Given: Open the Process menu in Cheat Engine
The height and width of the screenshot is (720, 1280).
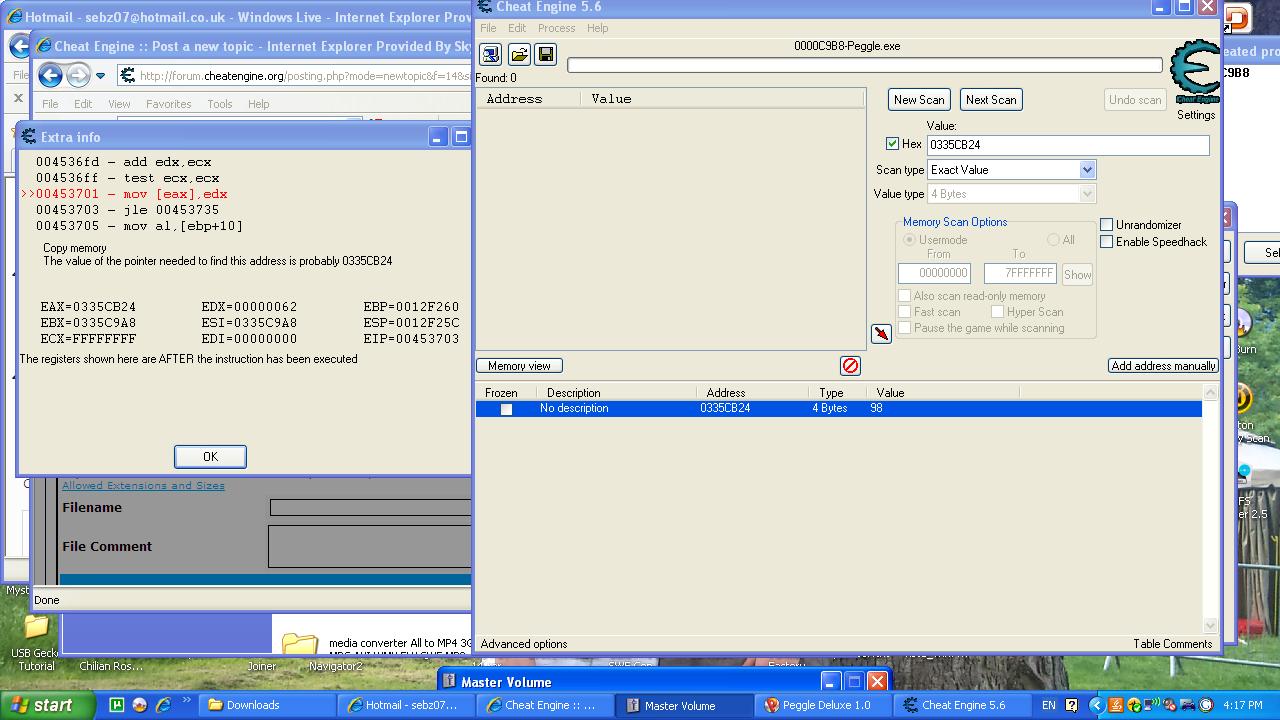Looking at the screenshot, I should tap(556, 28).
